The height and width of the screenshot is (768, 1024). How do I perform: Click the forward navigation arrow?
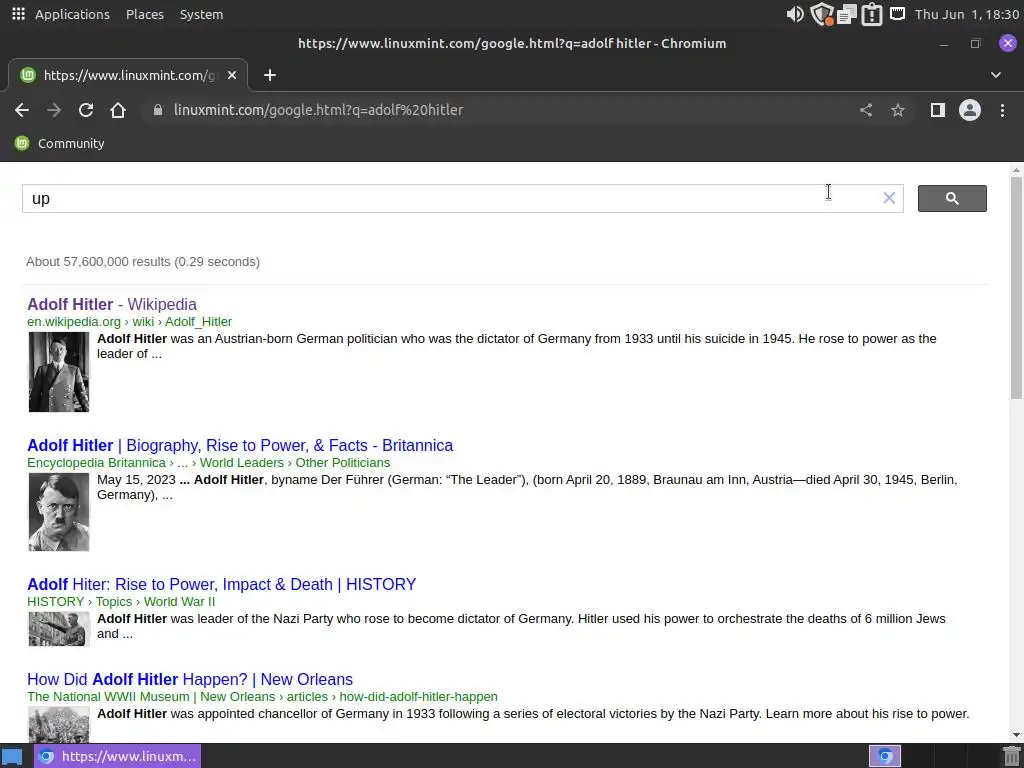click(x=54, y=110)
